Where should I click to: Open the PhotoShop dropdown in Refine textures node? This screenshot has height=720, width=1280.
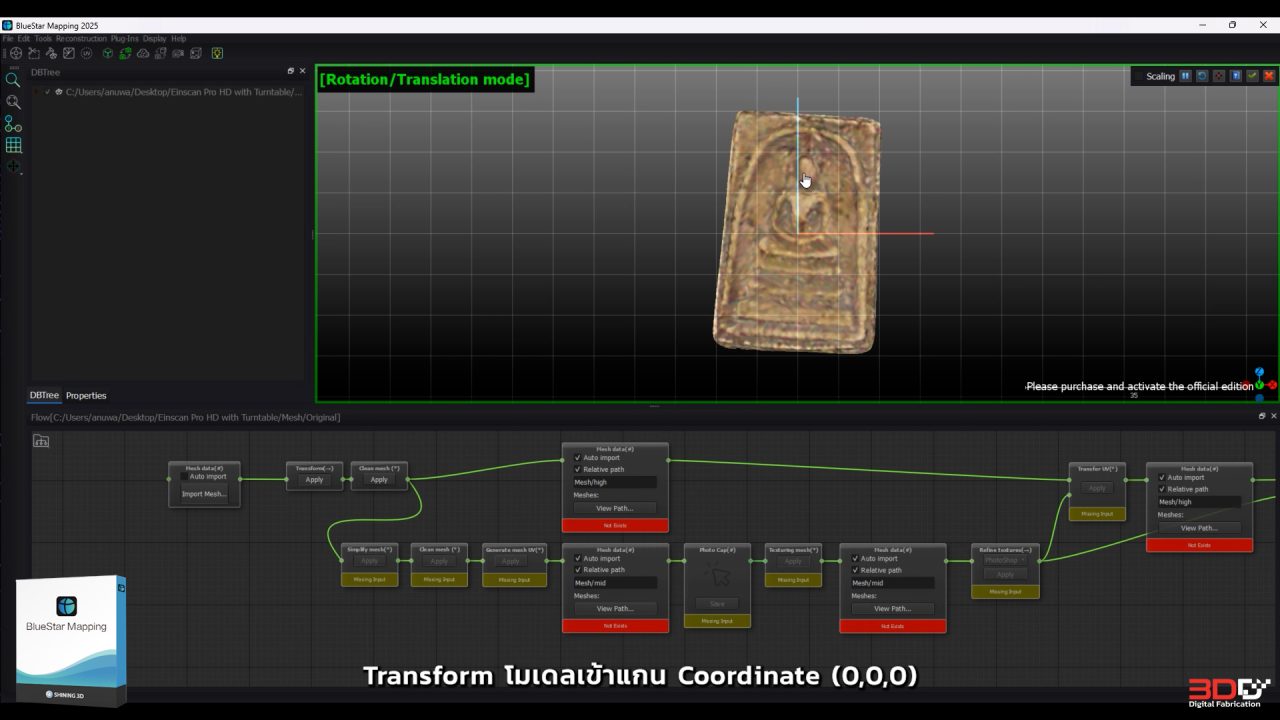pos(1004,562)
